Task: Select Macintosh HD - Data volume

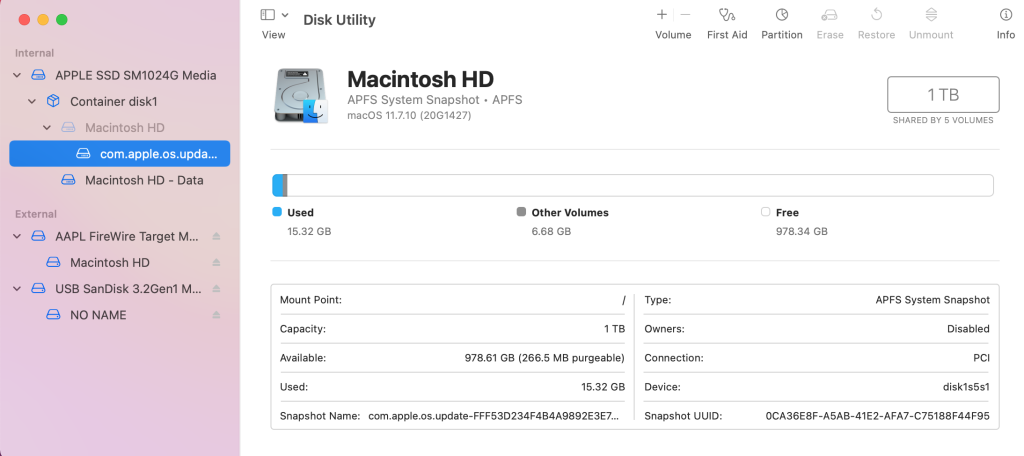Action: [144, 180]
